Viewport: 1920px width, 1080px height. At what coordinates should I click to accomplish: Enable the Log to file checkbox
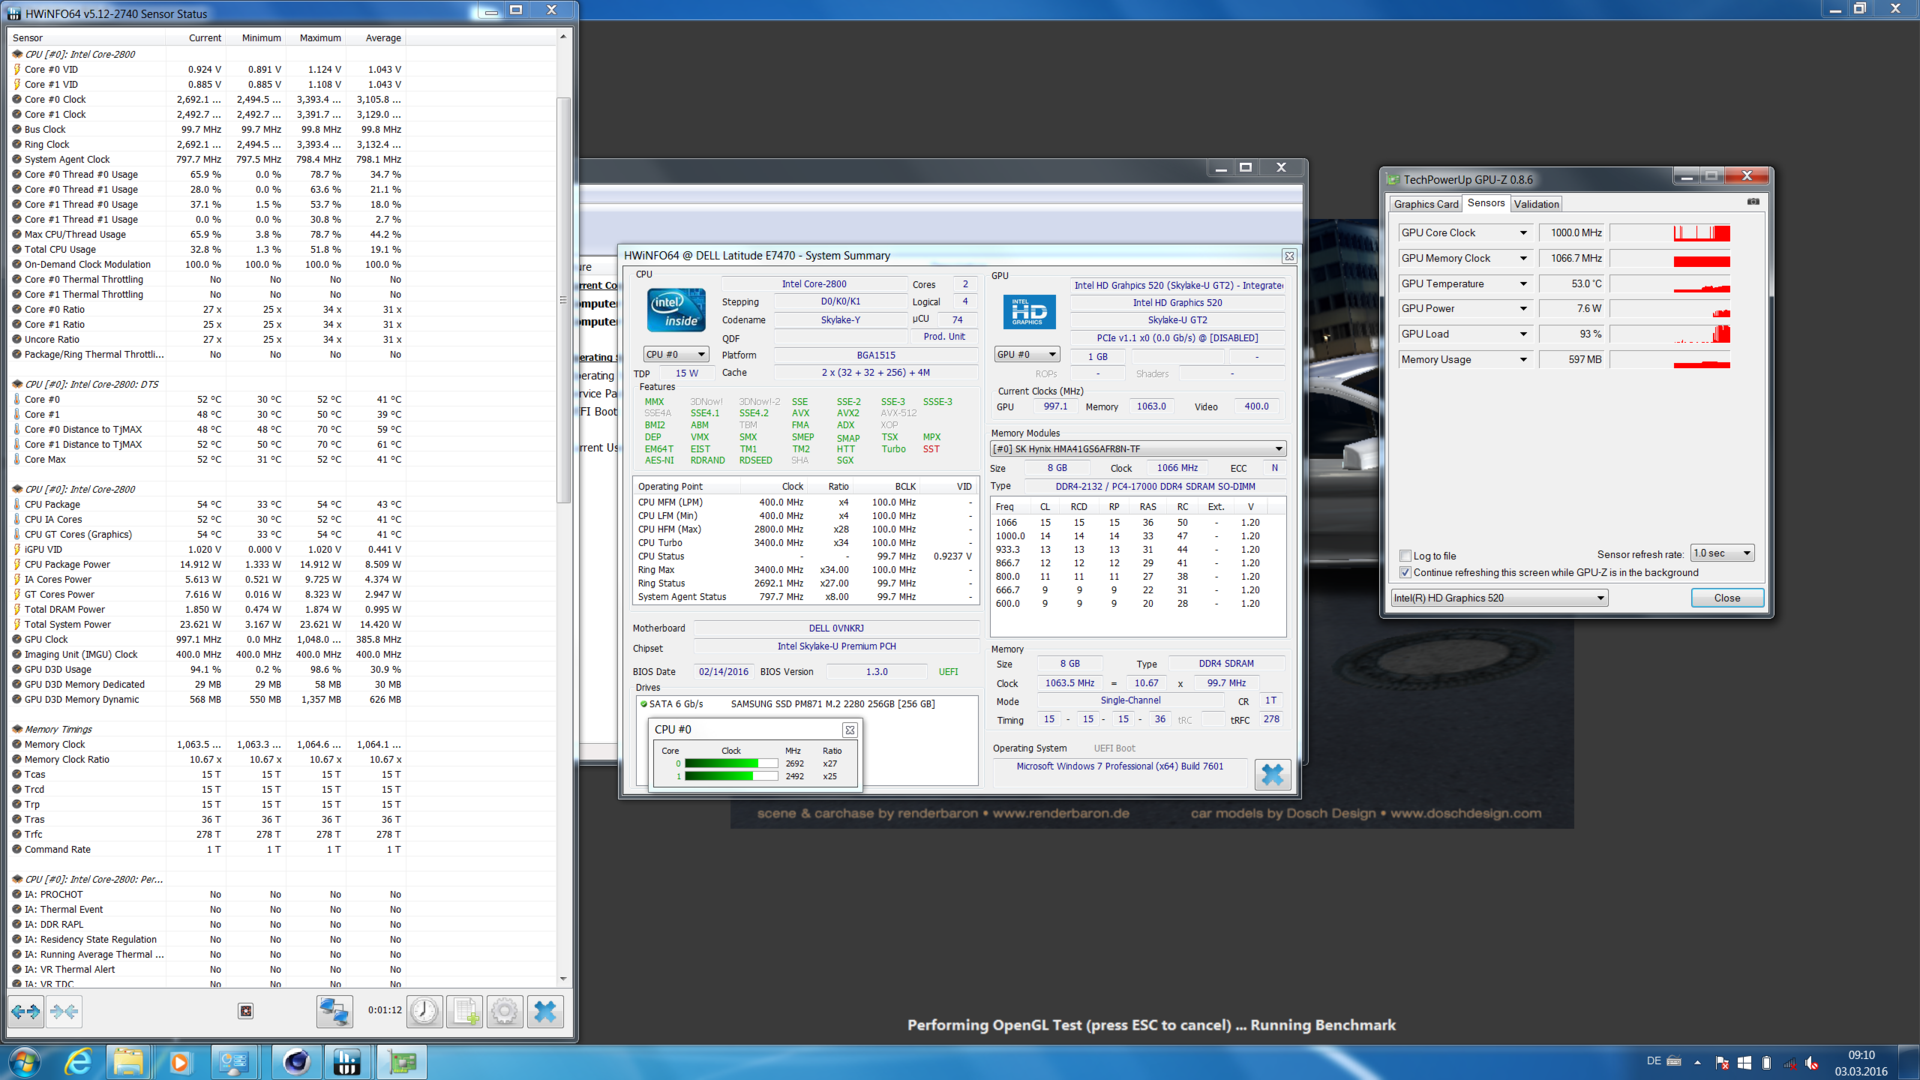1405,556
